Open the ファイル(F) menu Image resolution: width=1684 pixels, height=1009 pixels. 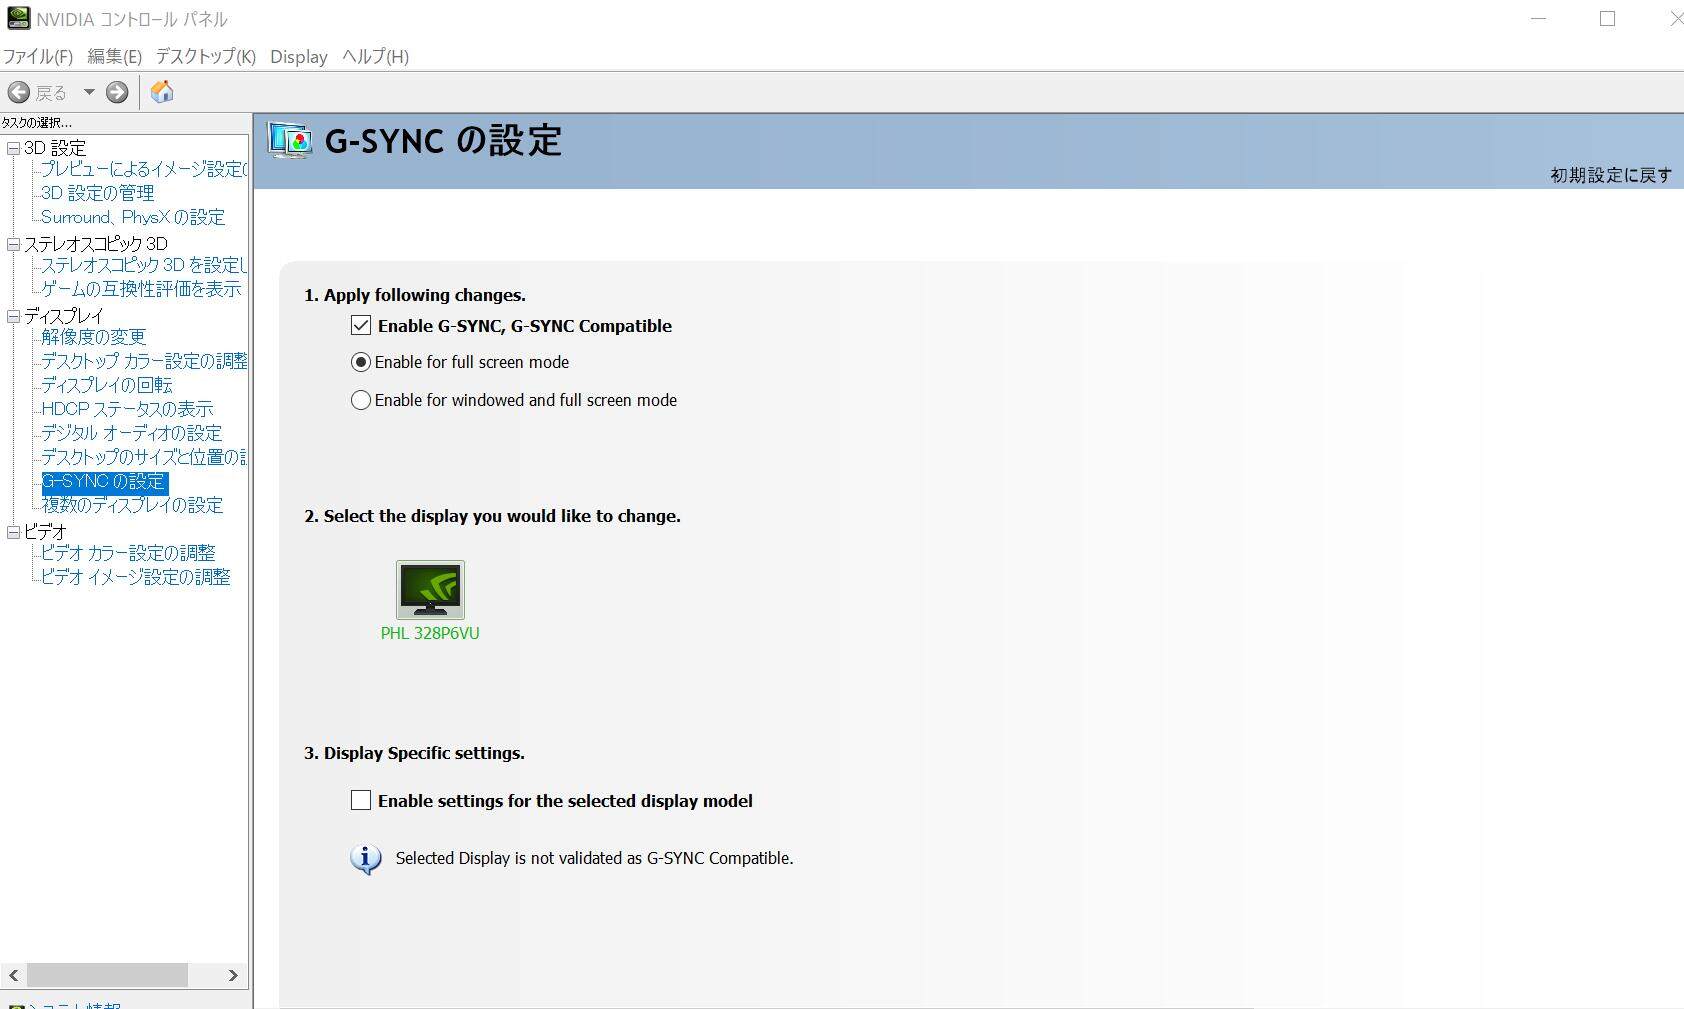(38, 56)
